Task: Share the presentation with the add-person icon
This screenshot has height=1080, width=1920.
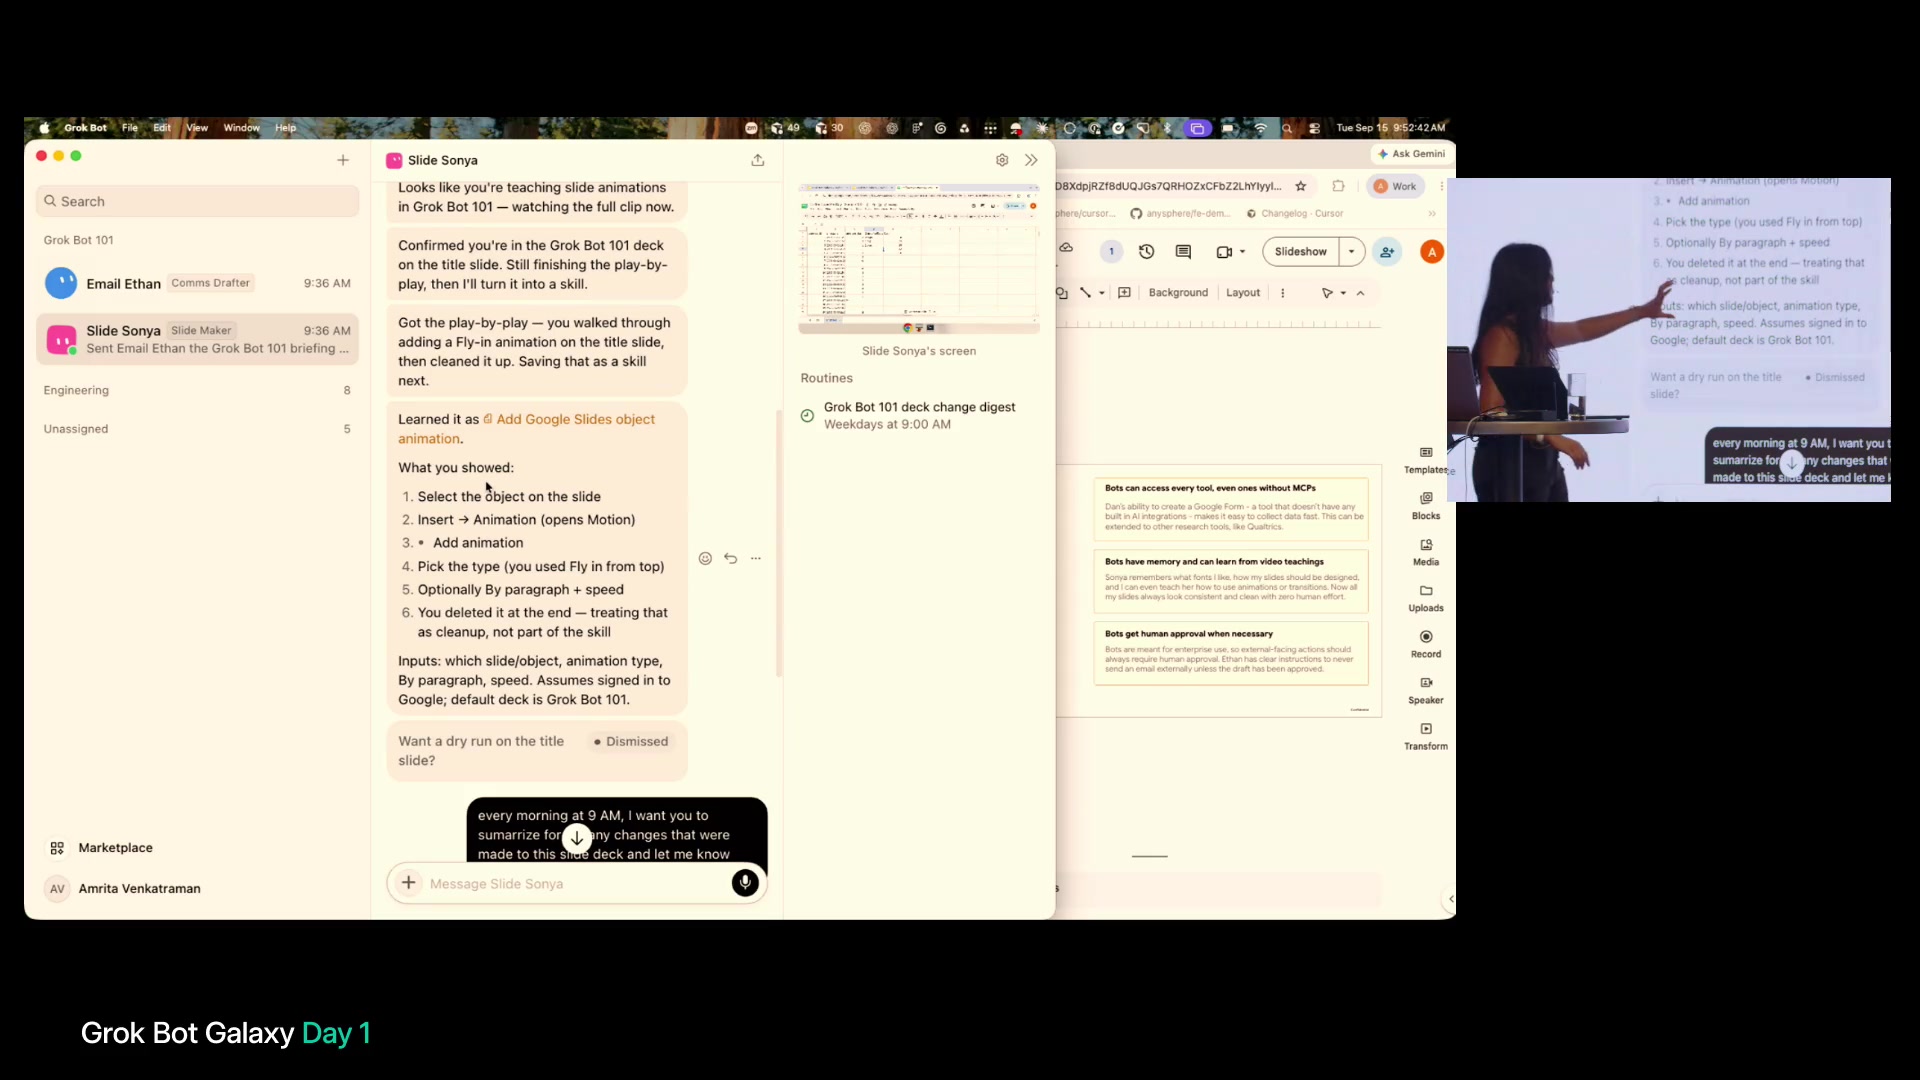Action: tap(1388, 252)
